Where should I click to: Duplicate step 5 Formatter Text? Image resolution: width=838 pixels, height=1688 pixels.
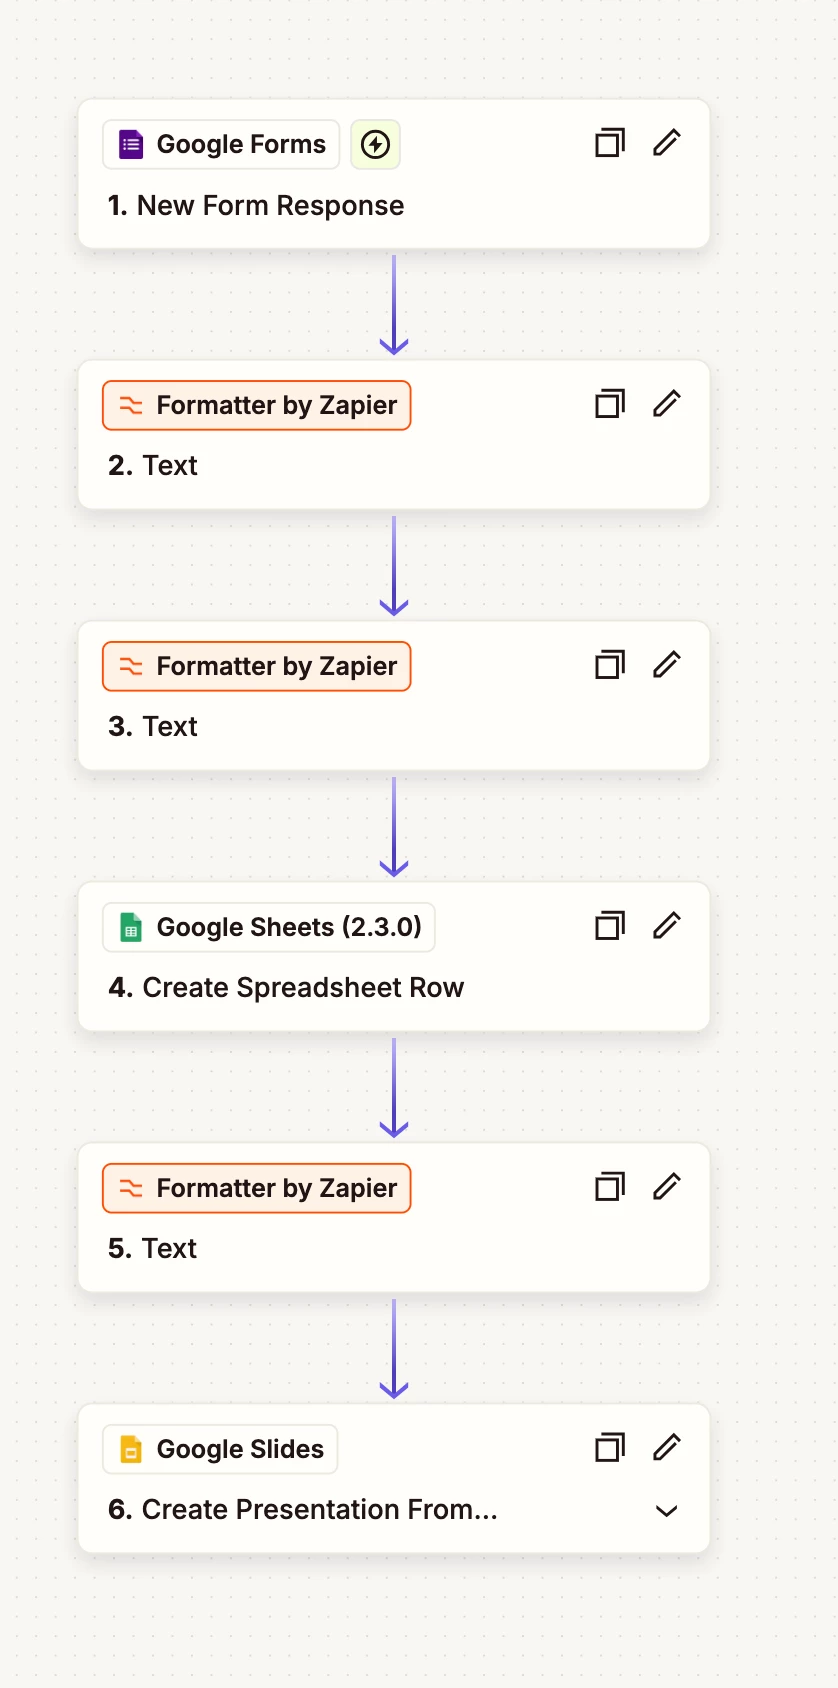coord(610,1188)
